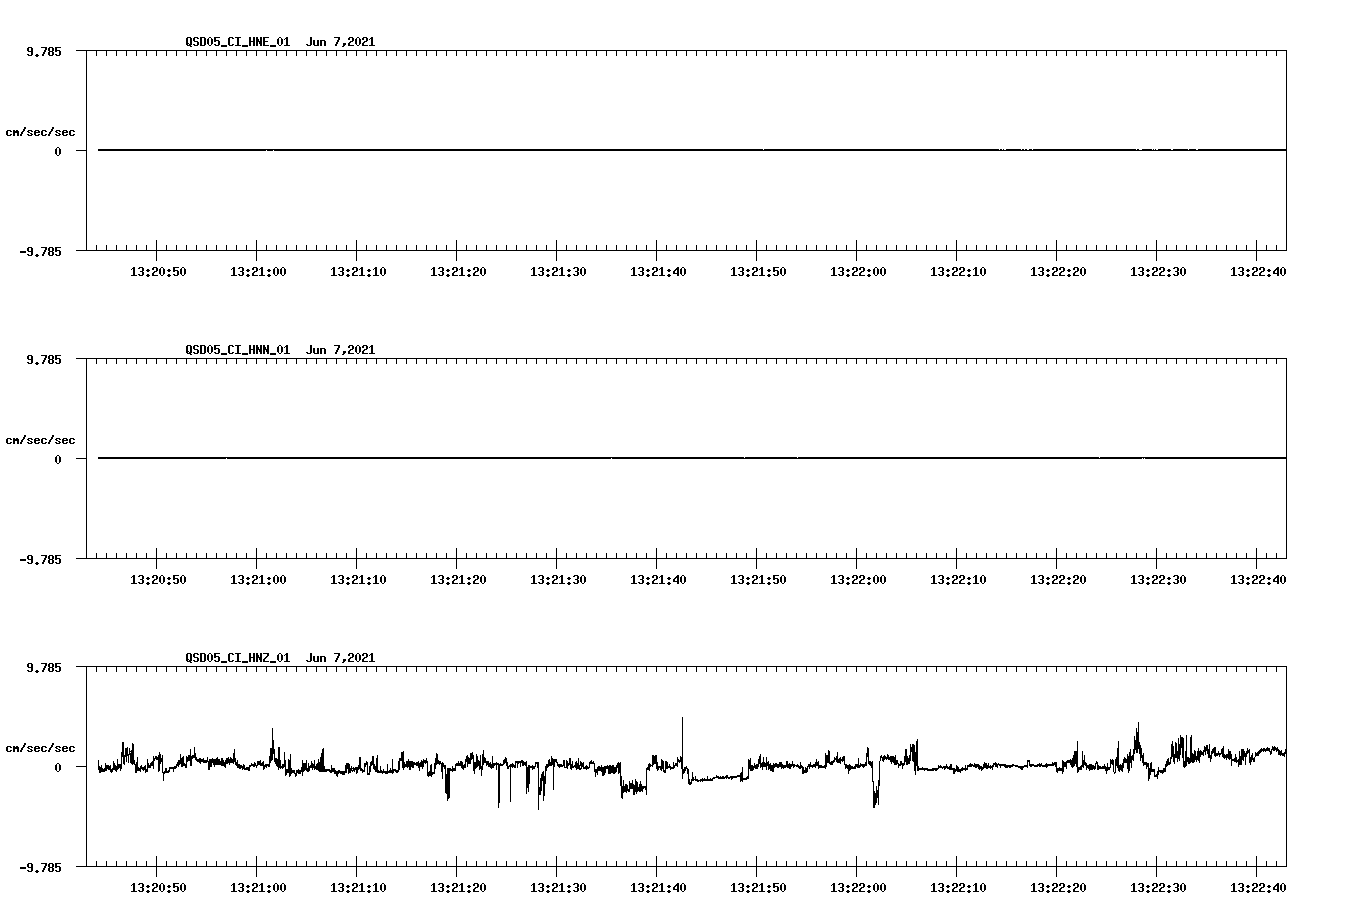
Task: Click 13:22:40 time label under HNZ plot
Action: (x=1258, y=888)
